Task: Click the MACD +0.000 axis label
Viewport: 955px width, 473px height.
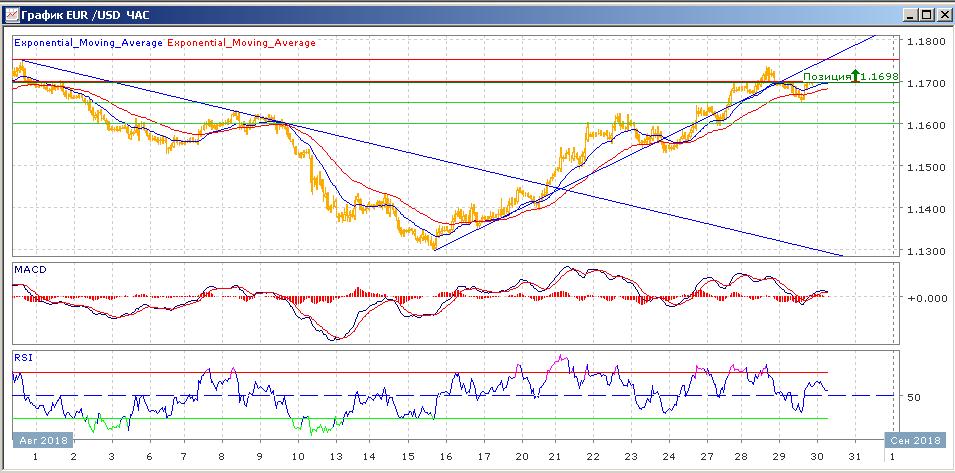Action: [924, 298]
